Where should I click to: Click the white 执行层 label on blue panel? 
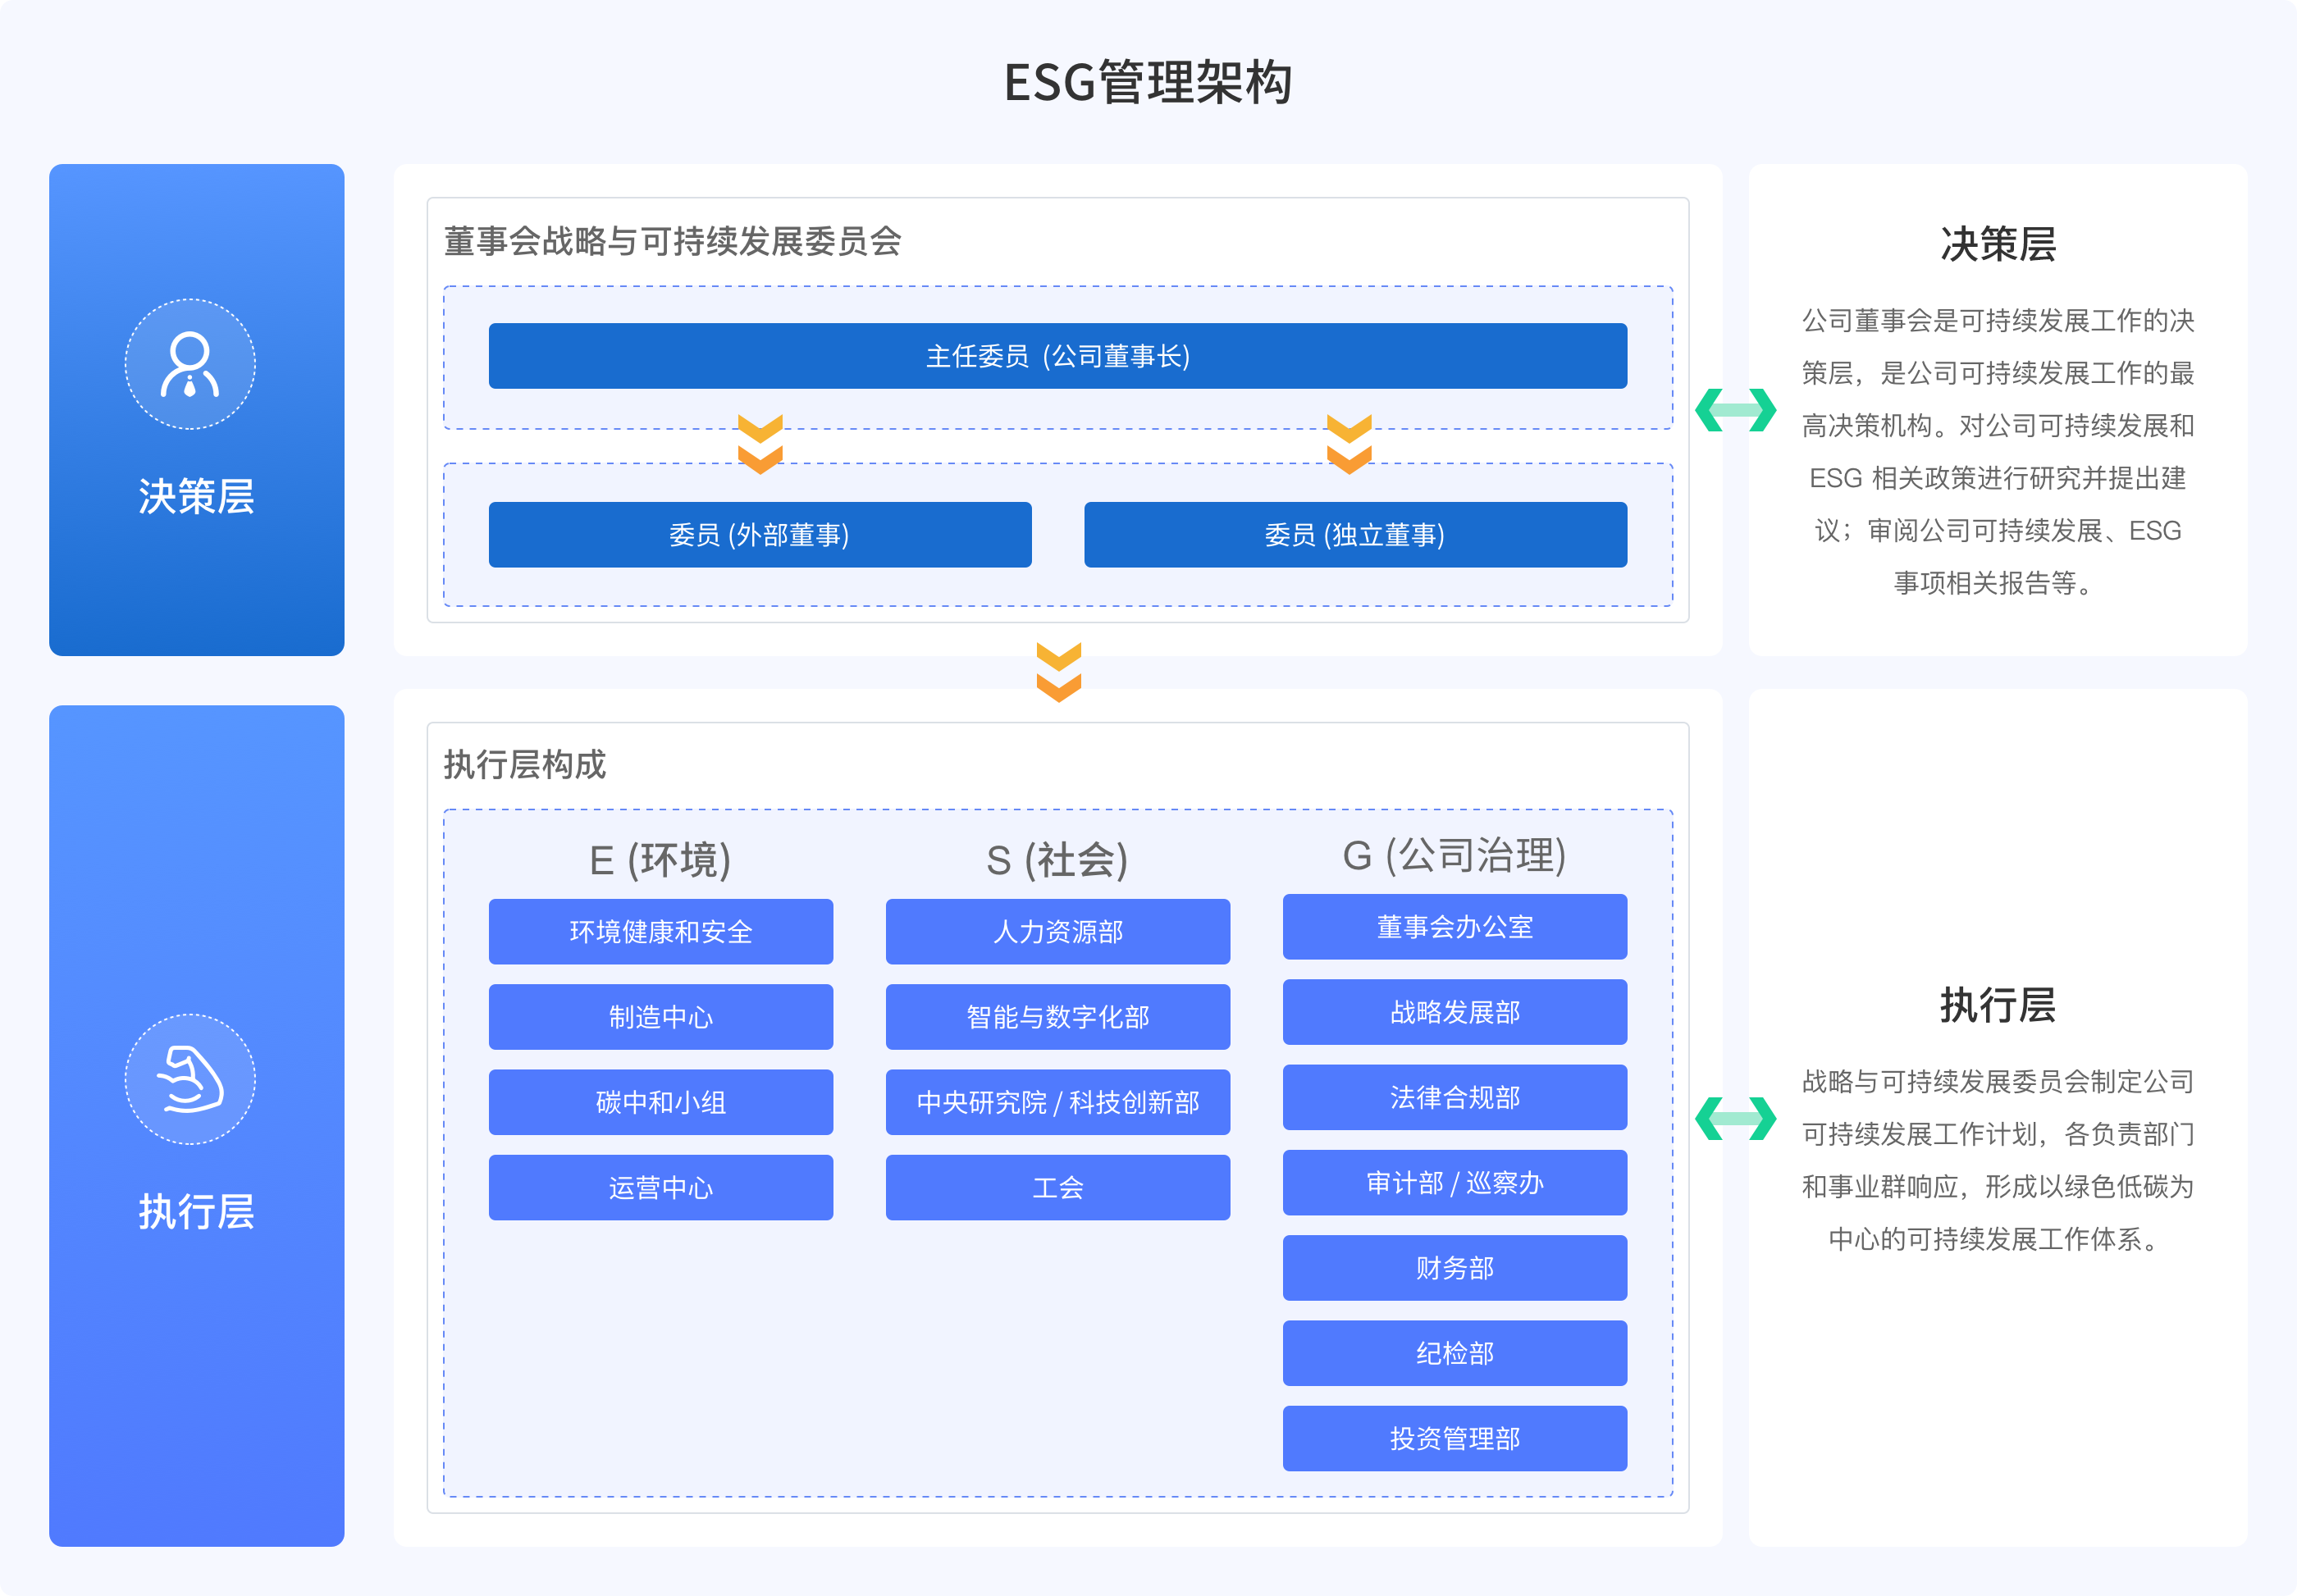(x=196, y=1211)
